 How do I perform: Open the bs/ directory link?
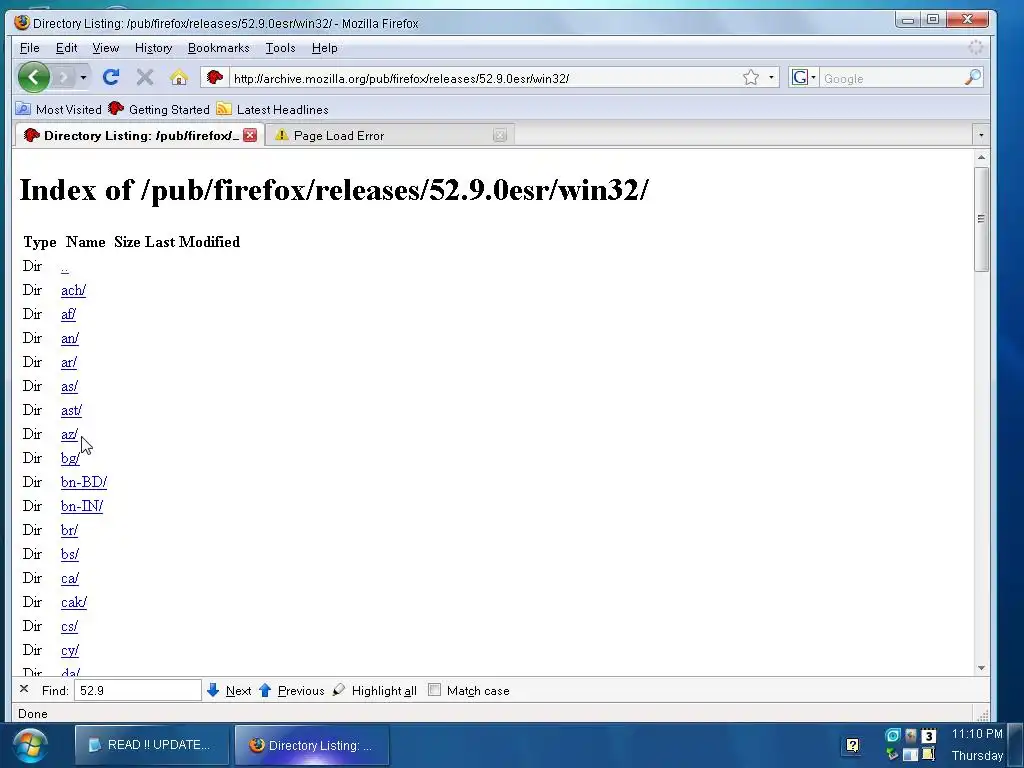coord(70,554)
